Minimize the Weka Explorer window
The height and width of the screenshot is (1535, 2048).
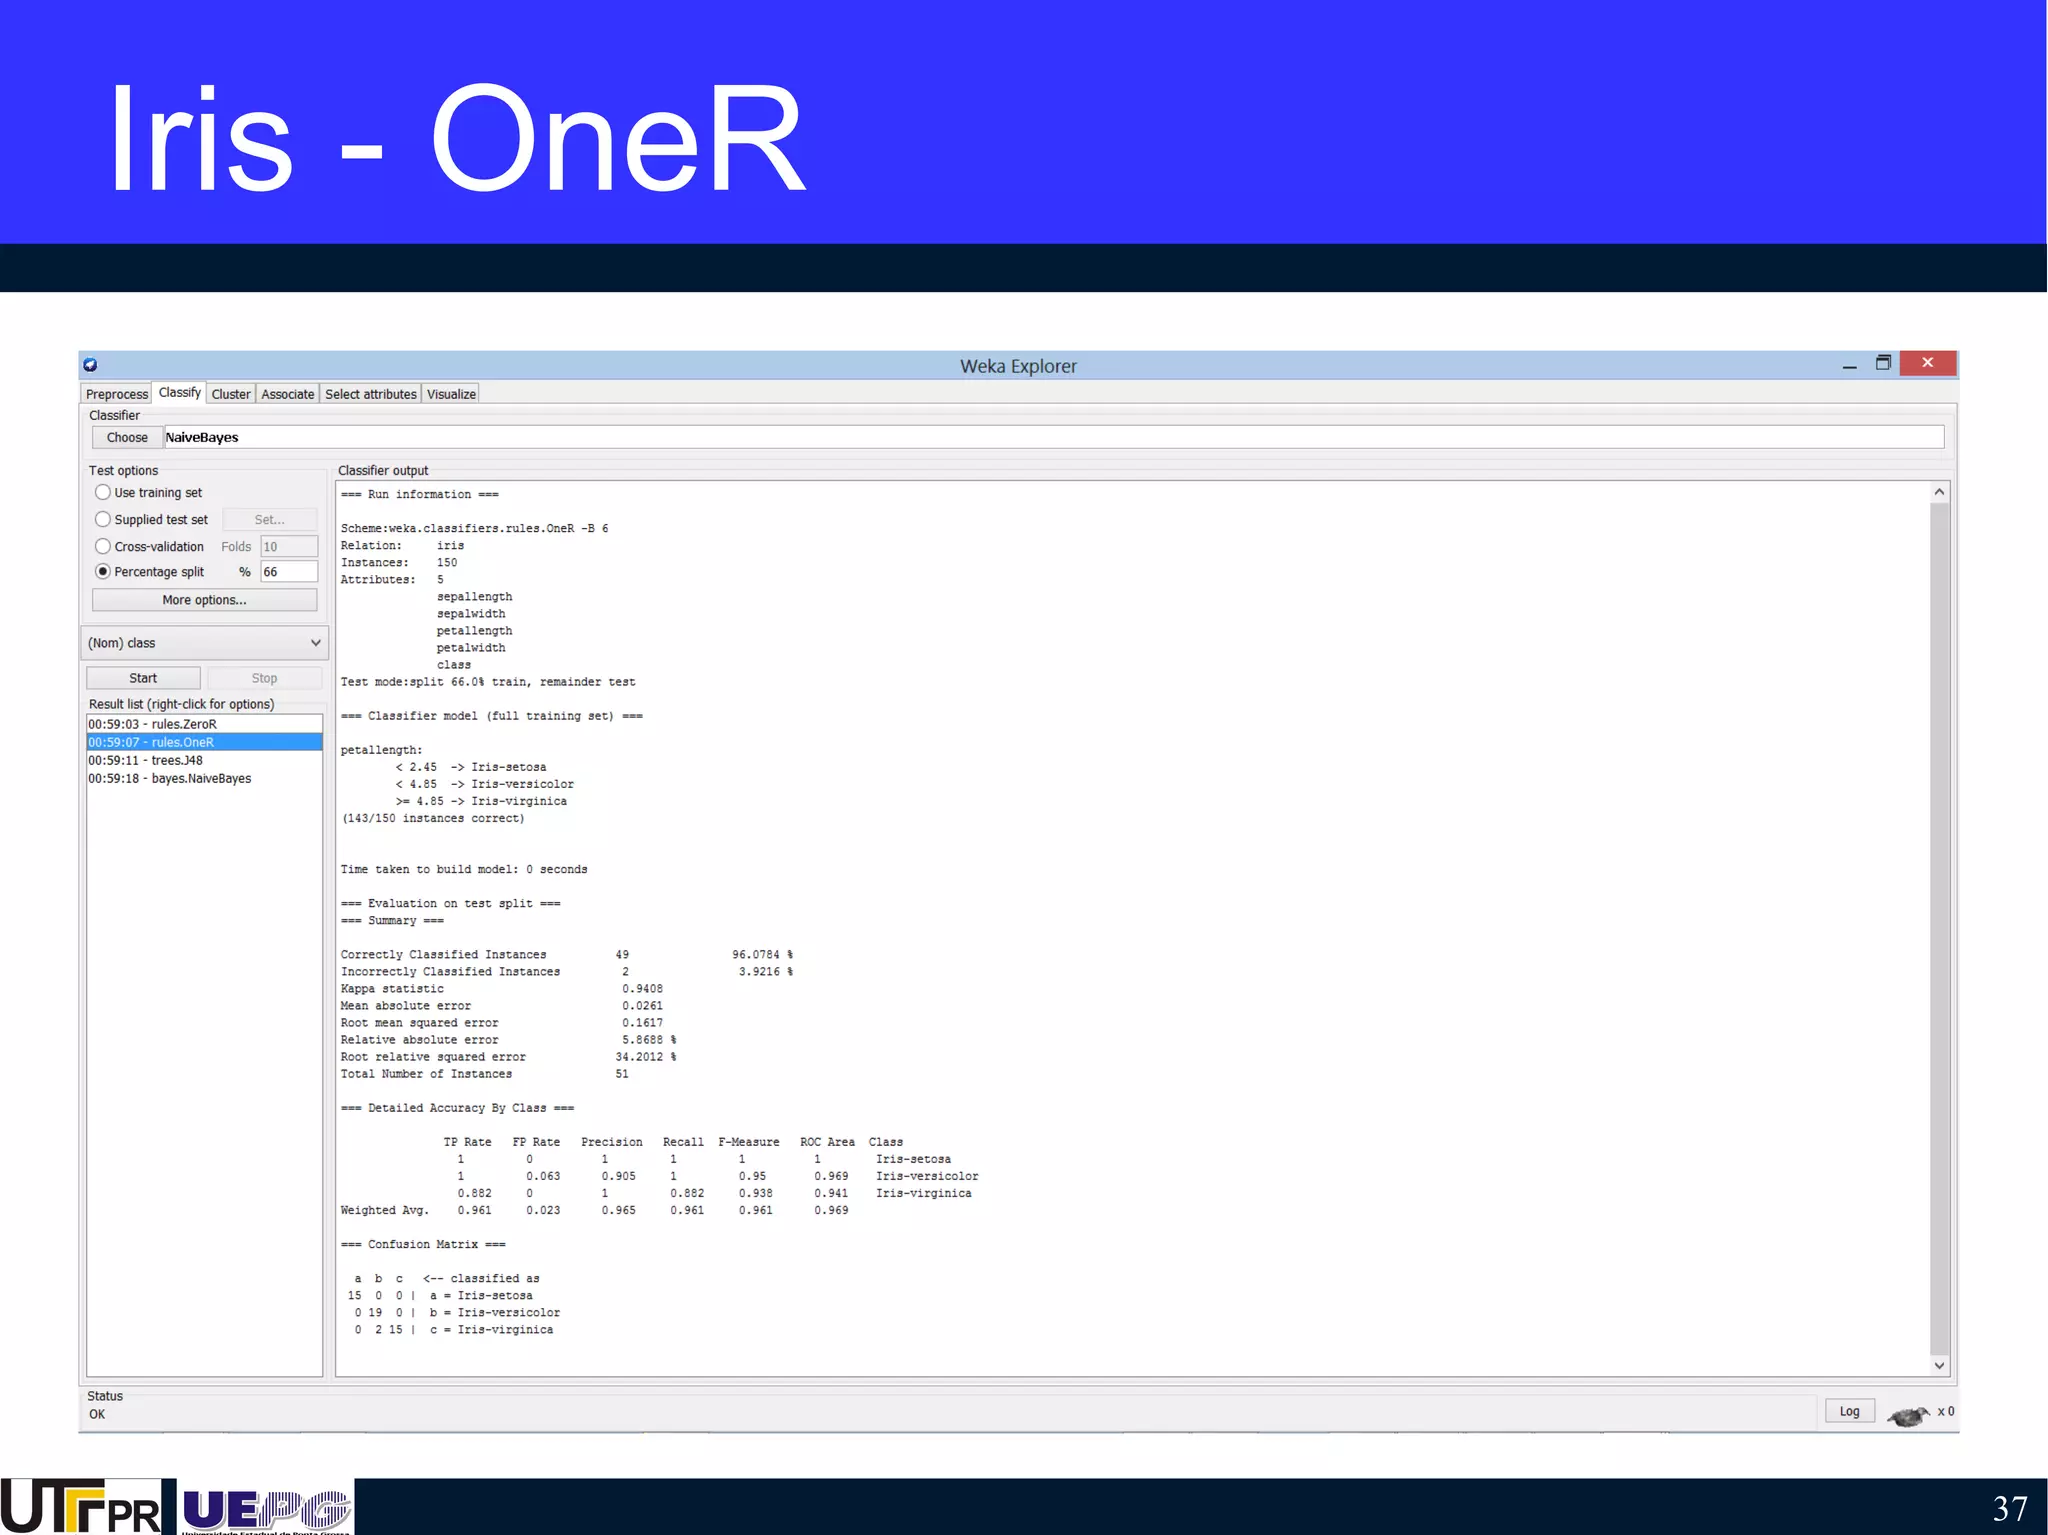coord(1849,366)
